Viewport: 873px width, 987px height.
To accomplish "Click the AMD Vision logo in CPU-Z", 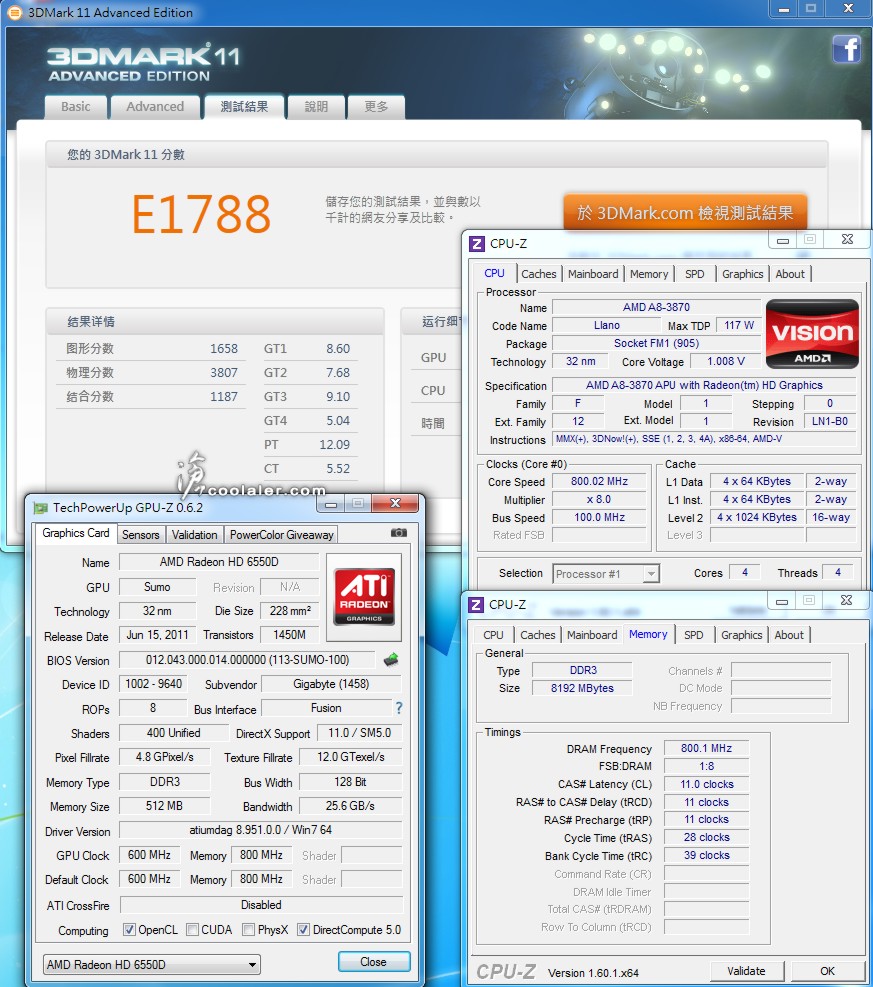I will coord(812,334).
